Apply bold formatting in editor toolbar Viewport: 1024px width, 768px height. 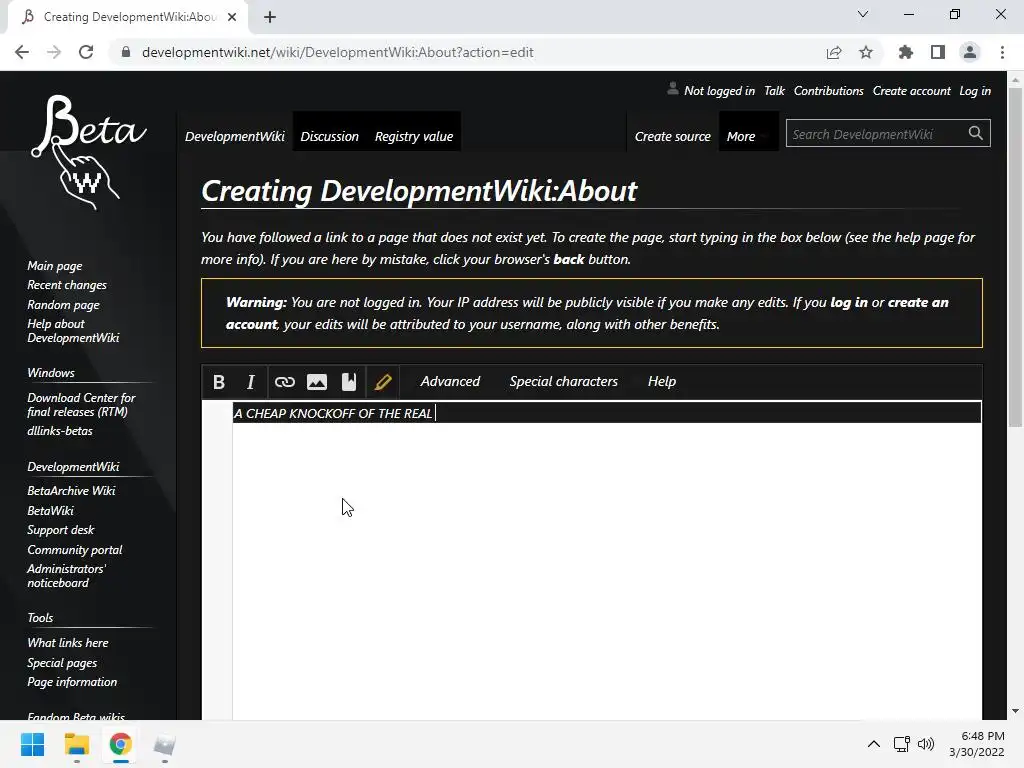219,382
